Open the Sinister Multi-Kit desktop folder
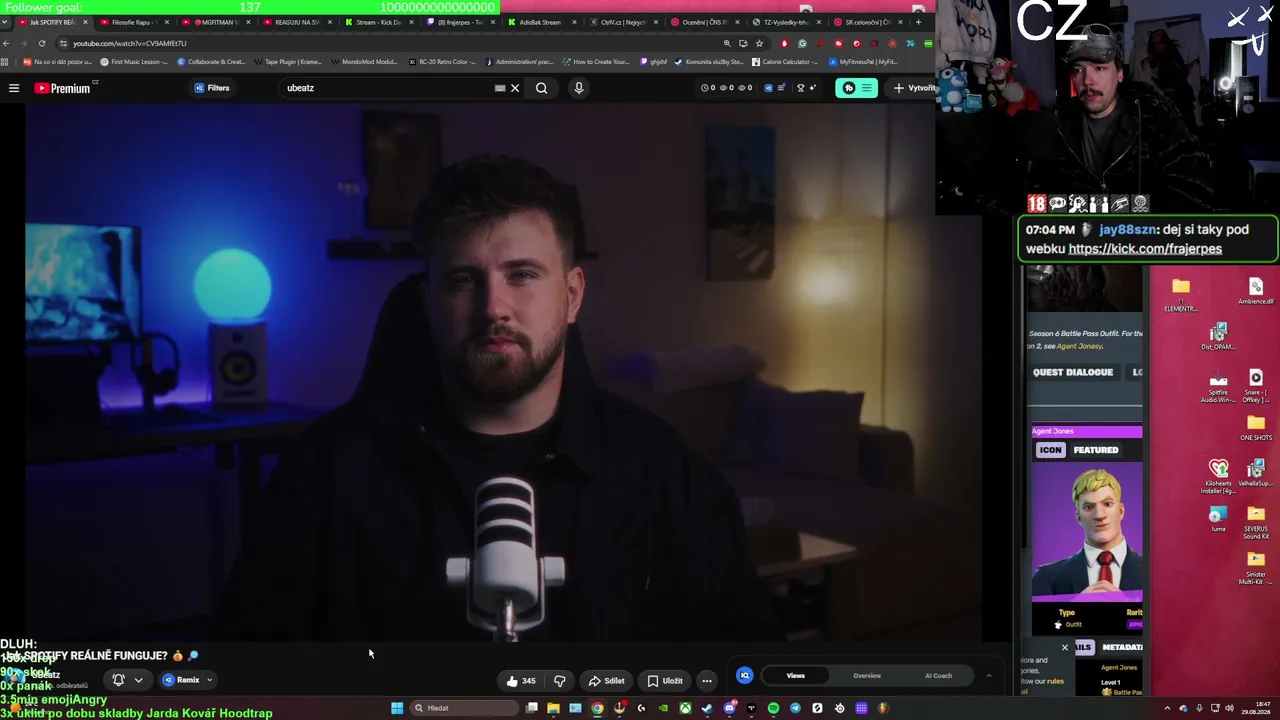 point(1256,568)
